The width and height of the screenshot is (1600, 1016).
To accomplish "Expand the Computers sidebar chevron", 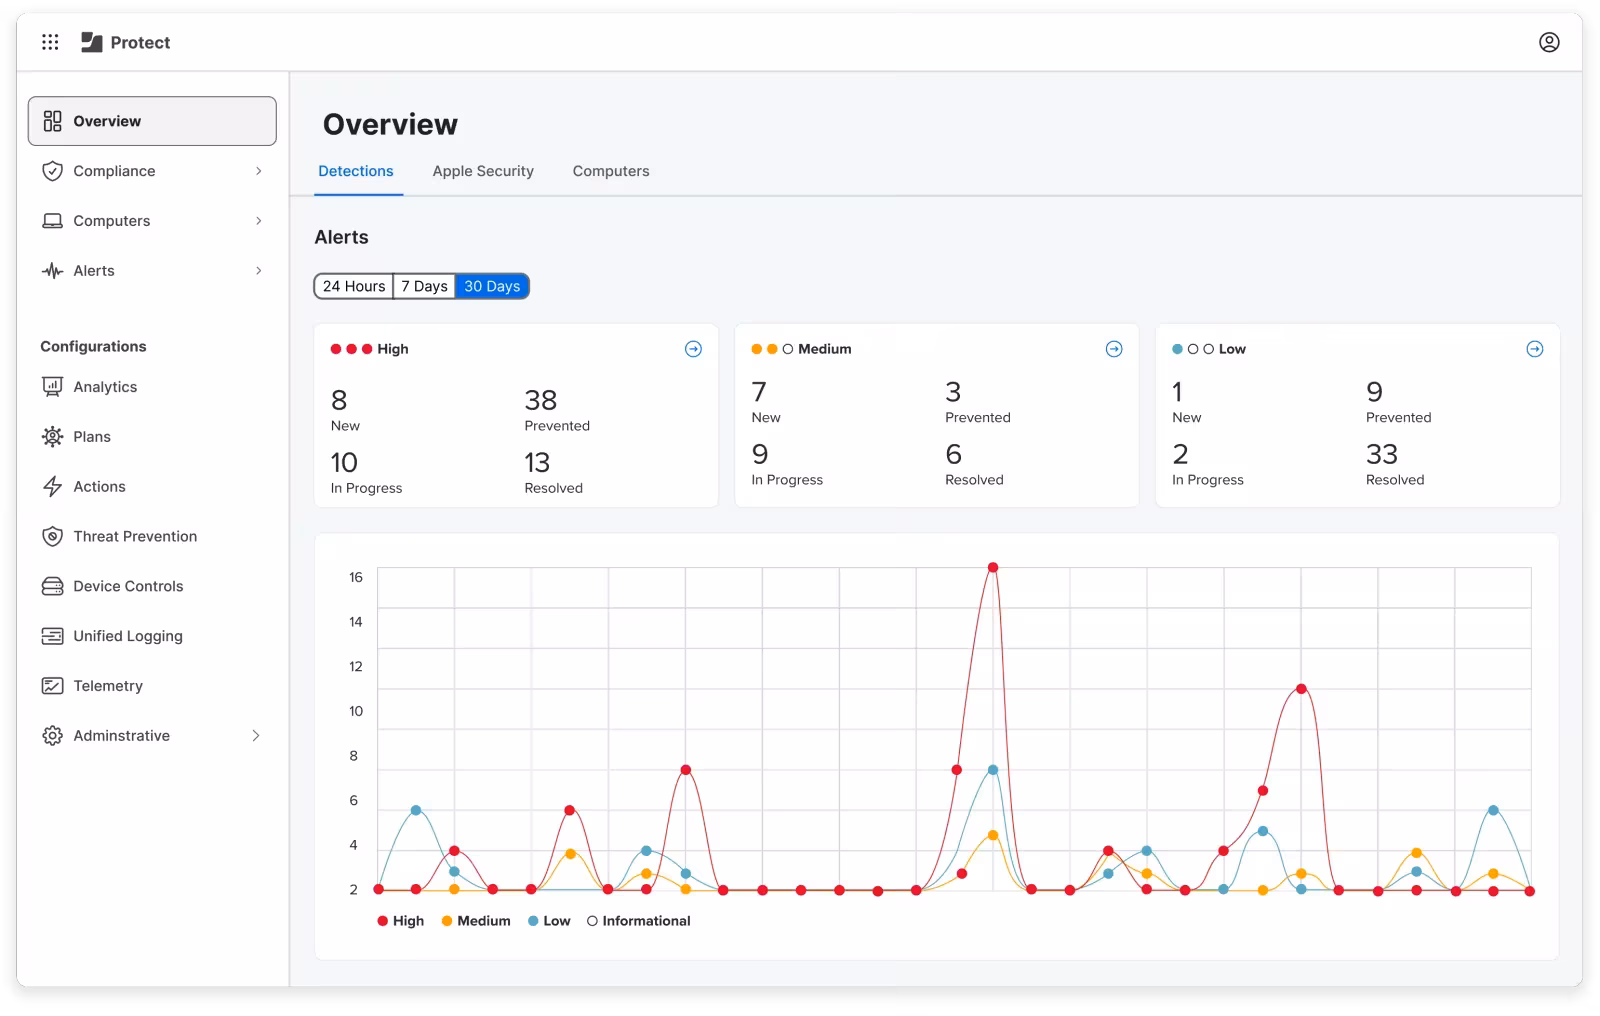I will [259, 221].
